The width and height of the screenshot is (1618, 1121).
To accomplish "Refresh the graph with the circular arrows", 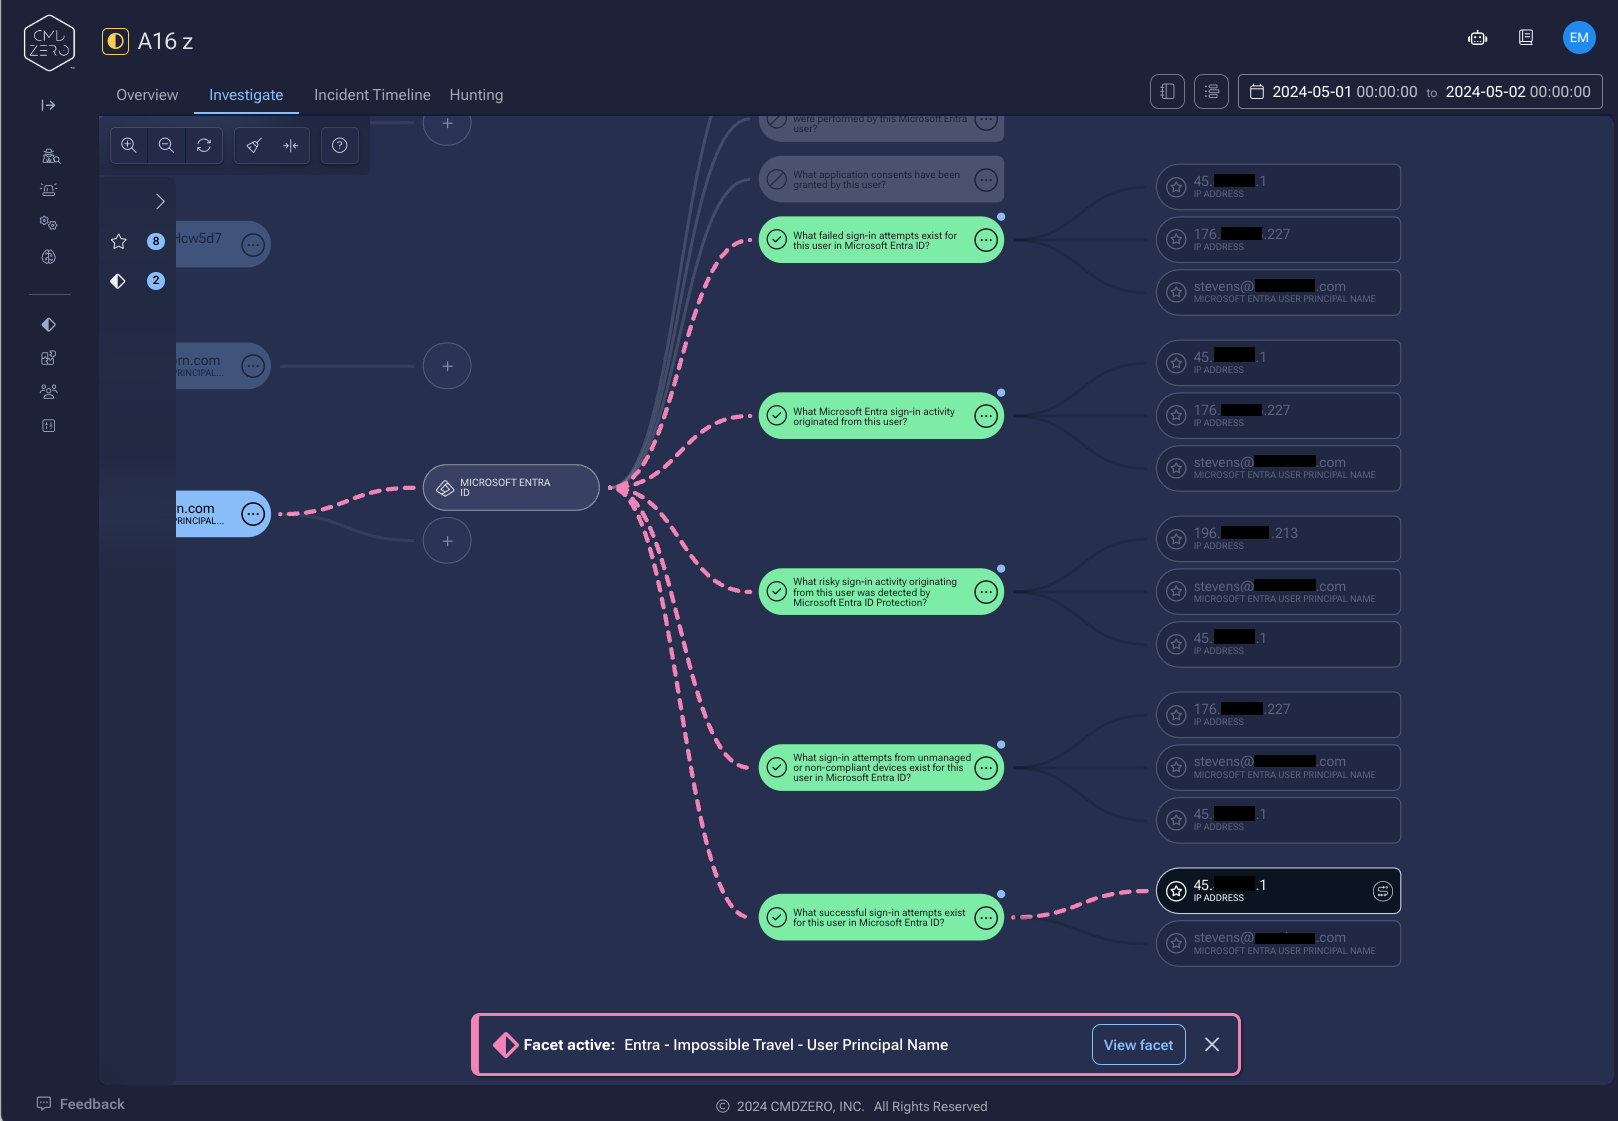I will coord(204,145).
